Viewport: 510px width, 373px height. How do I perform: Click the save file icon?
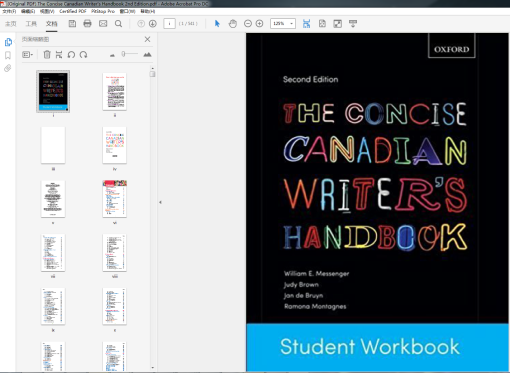point(72,24)
